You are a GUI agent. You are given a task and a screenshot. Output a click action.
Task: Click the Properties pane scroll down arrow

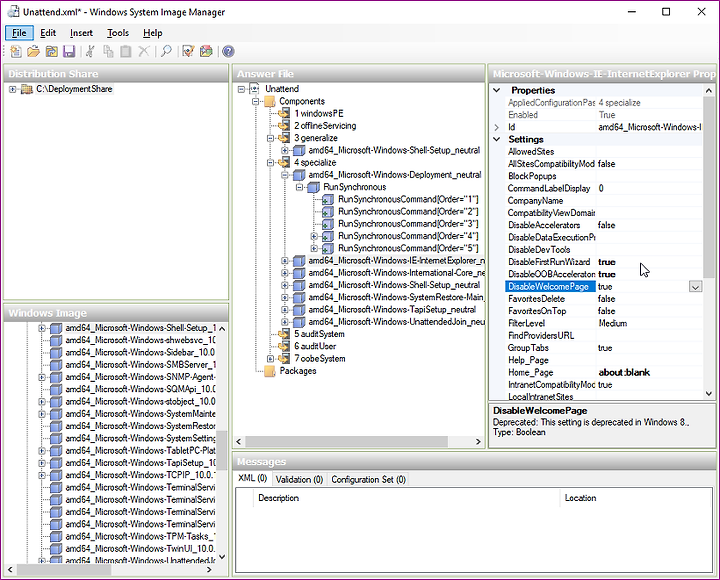click(709, 394)
